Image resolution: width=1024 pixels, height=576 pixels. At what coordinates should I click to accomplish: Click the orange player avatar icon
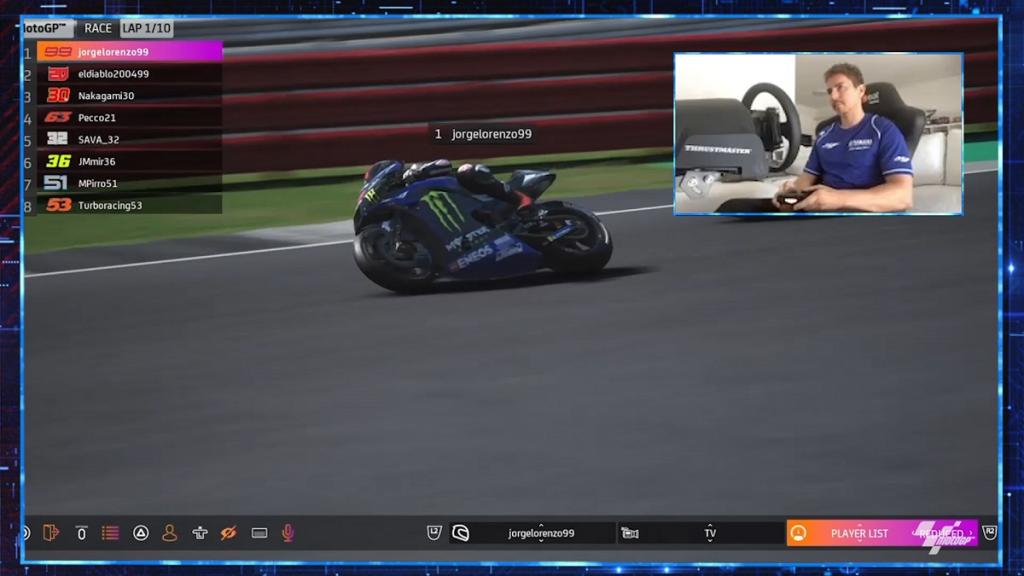pyautogui.click(x=798, y=533)
